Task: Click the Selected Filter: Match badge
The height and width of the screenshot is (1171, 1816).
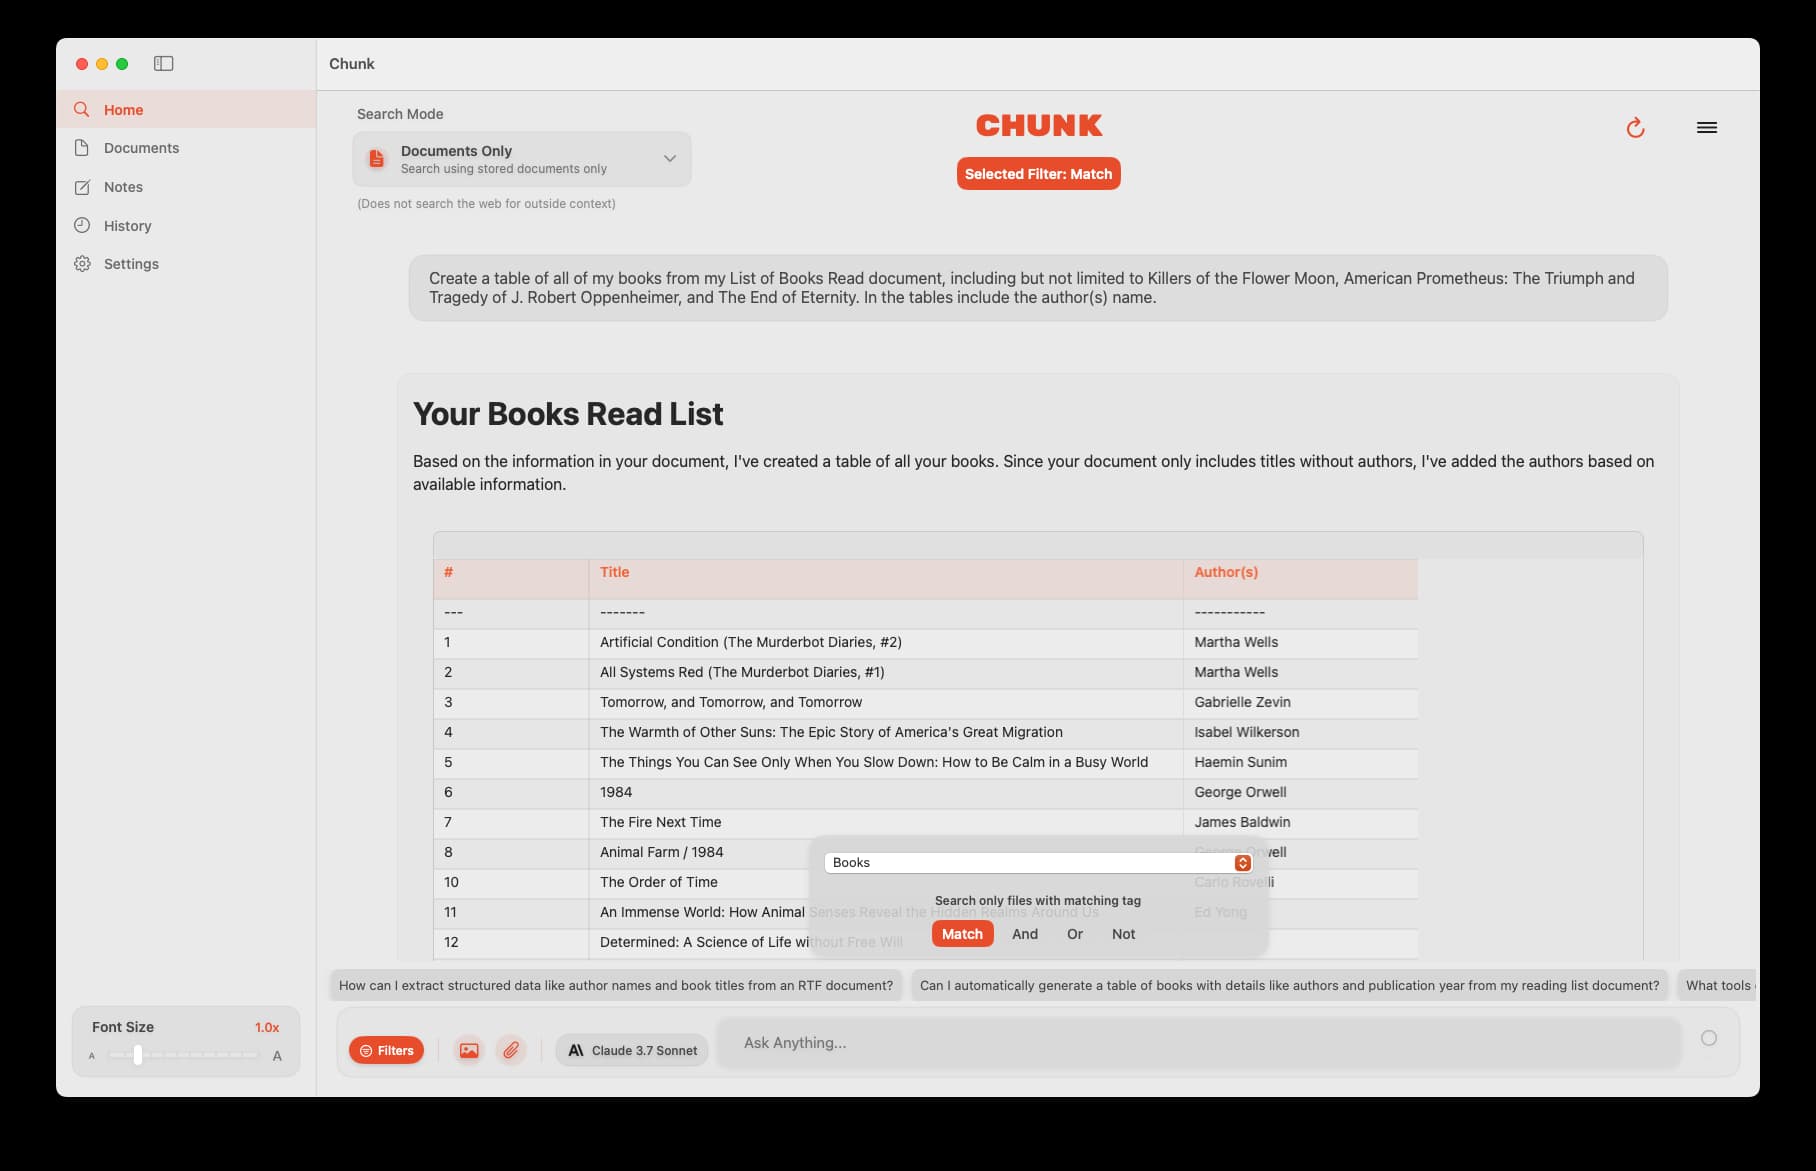Action: 1038,174
